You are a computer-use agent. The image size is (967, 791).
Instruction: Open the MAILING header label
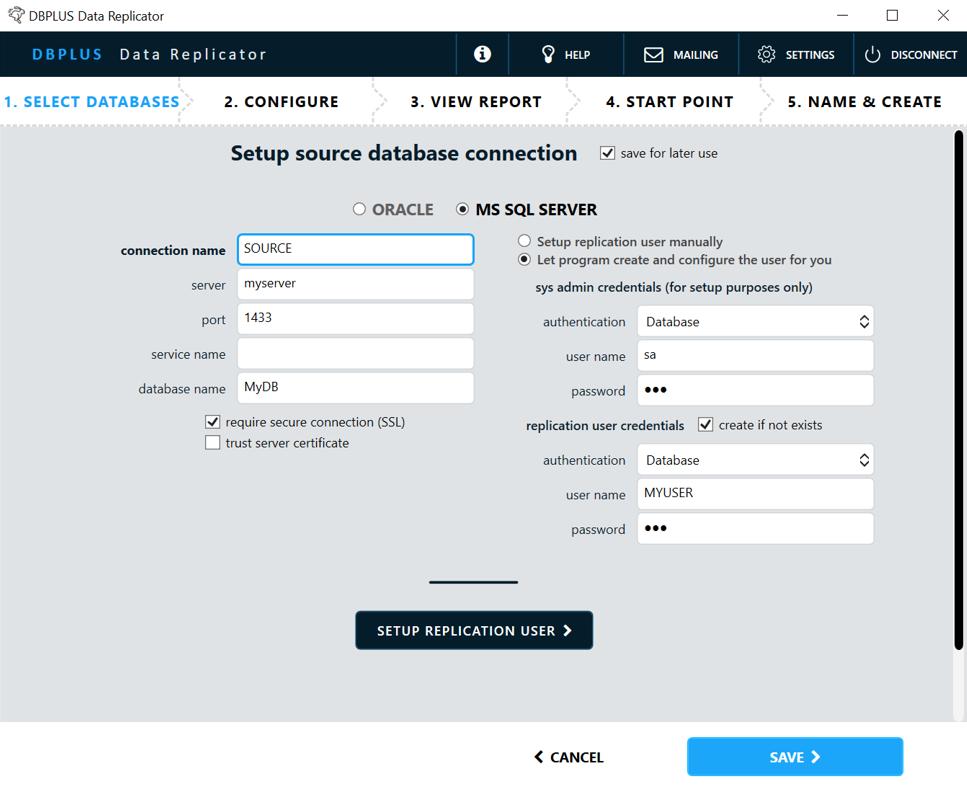(x=696, y=55)
